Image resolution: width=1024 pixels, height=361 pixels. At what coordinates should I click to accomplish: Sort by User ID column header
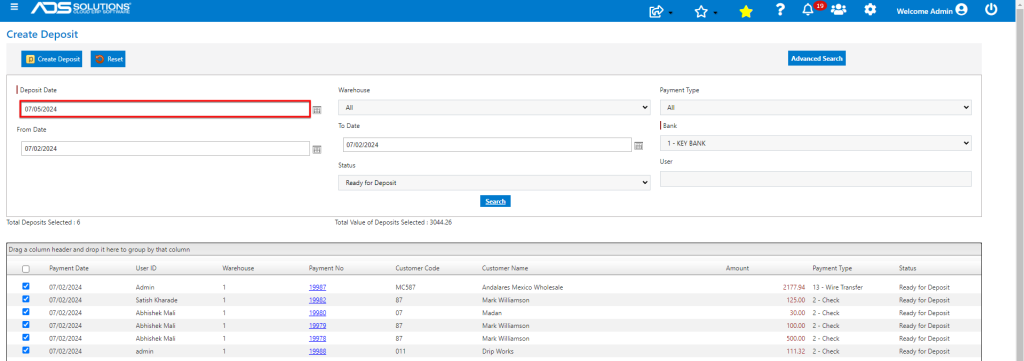[146, 268]
